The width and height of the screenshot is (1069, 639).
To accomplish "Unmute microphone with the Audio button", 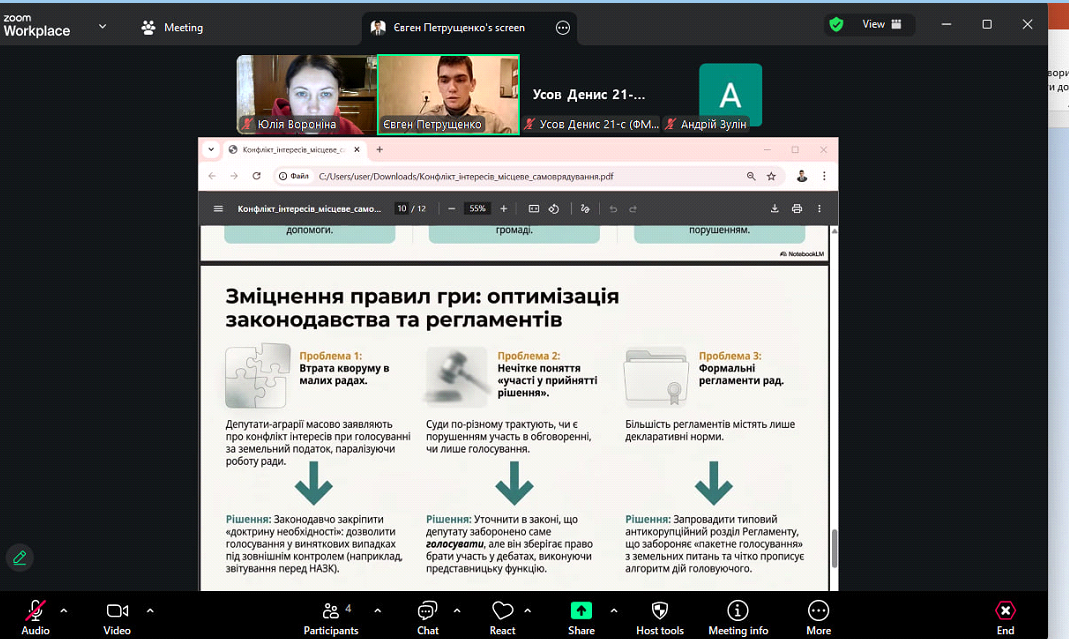I will [x=35, y=617].
